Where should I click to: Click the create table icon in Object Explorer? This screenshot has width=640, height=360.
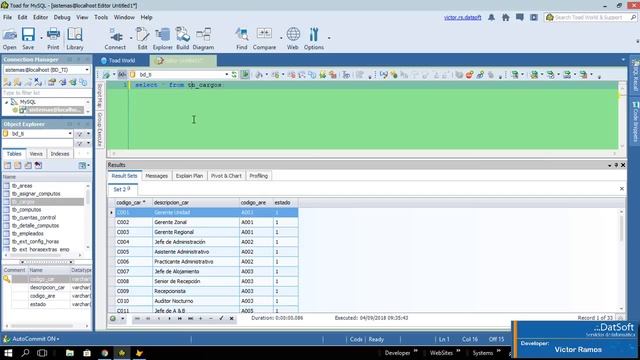pos(7,165)
